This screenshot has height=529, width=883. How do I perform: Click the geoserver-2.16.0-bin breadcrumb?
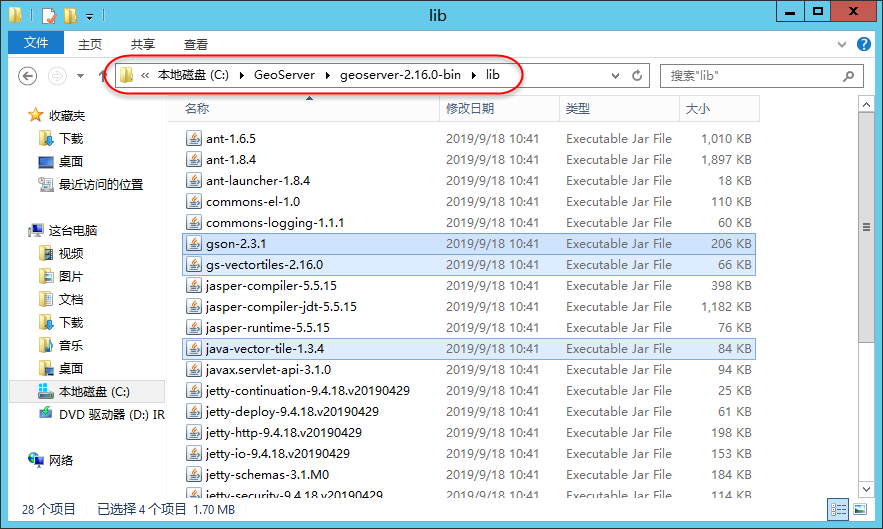pos(400,75)
